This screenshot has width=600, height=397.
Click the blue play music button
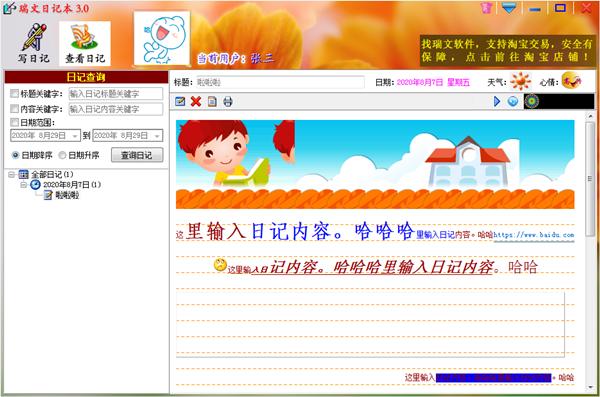(x=497, y=101)
